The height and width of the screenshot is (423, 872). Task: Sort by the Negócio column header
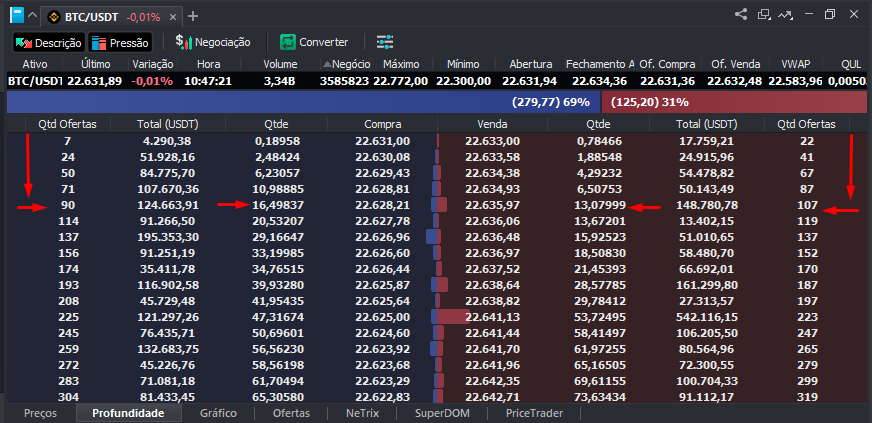346,64
